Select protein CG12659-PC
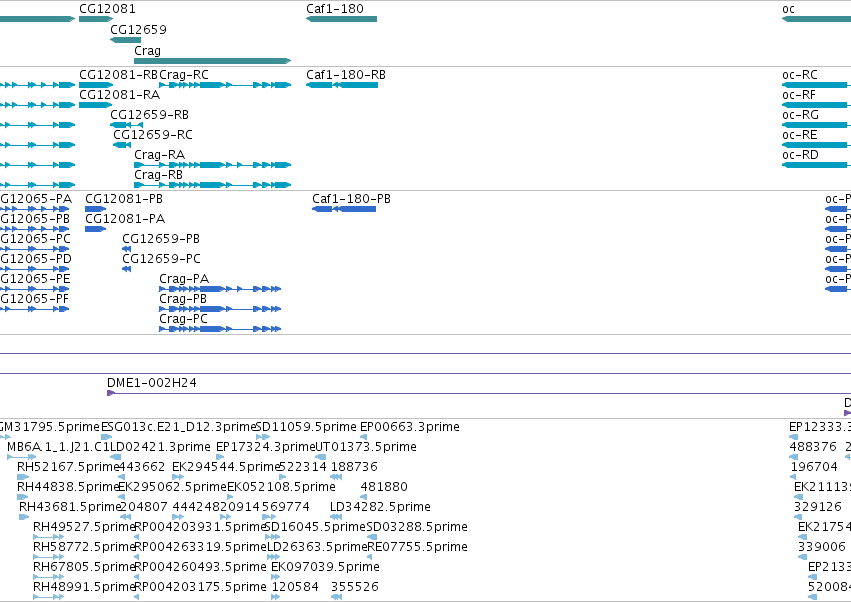Screen dimensions: 851x602 (x=126, y=269)
